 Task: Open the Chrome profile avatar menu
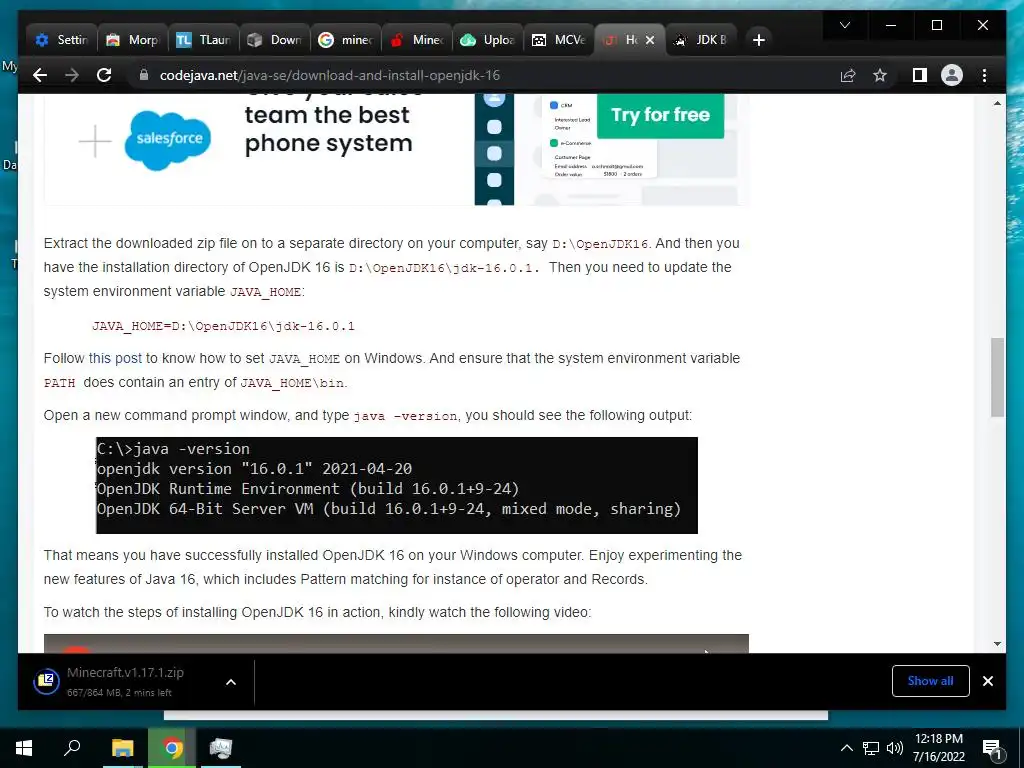tap(952, 76)
